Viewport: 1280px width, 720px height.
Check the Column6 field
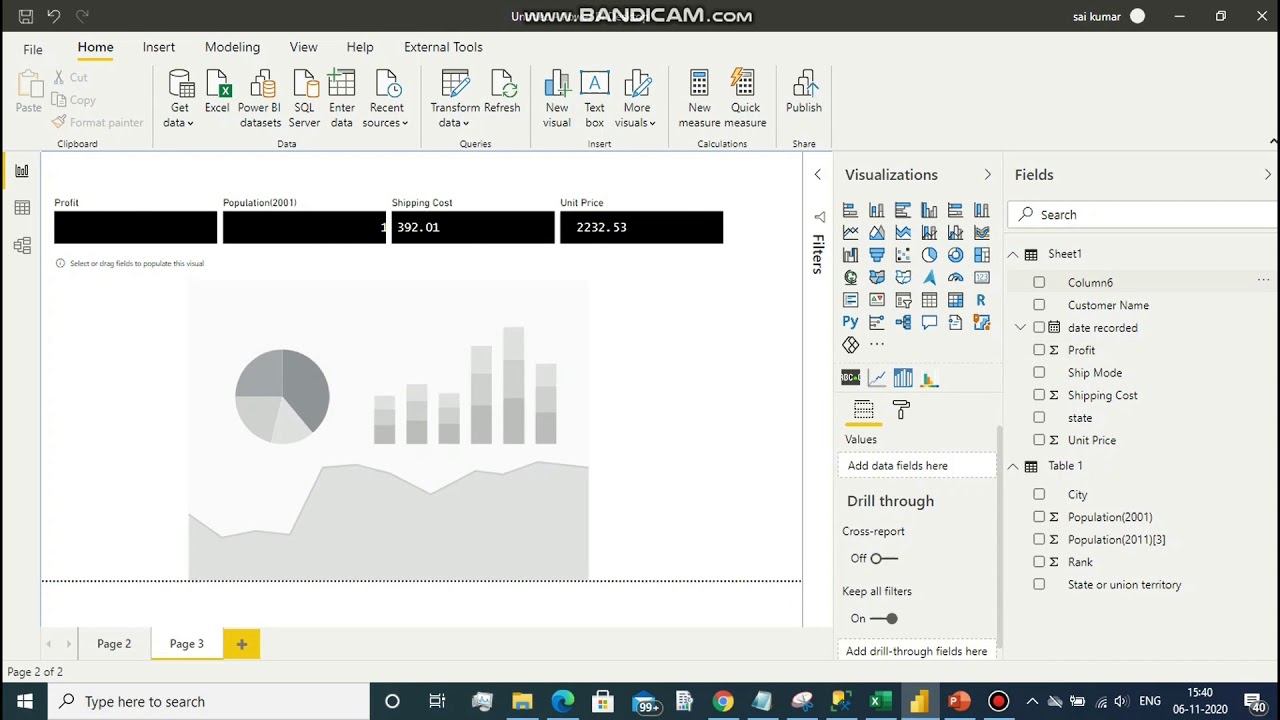pyautogui.click(x=1039, y=283)
